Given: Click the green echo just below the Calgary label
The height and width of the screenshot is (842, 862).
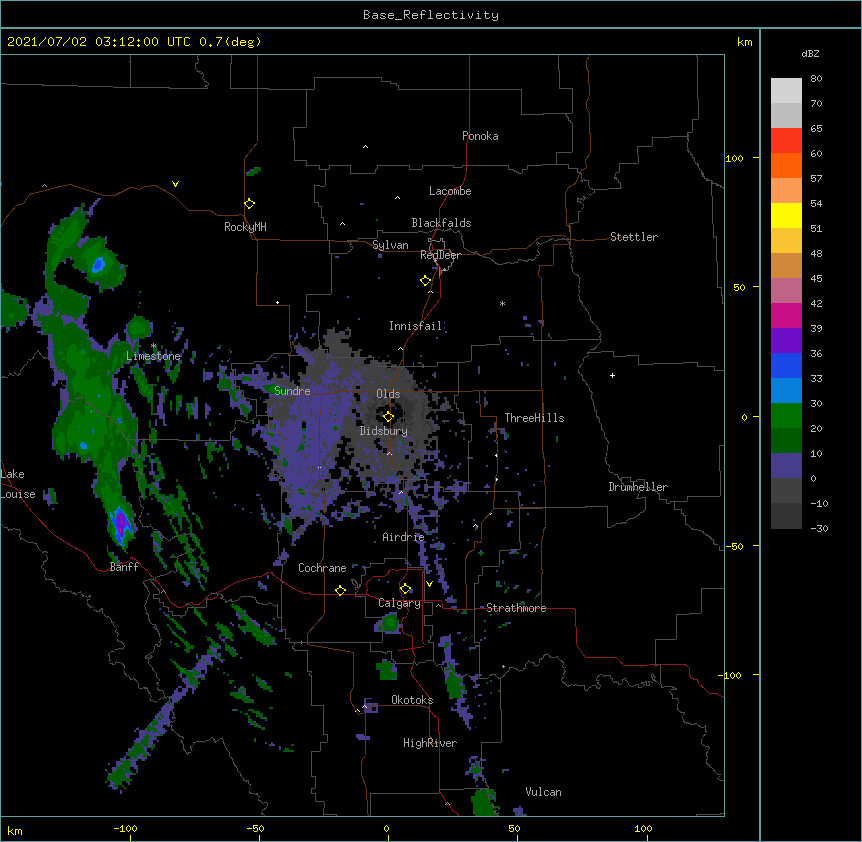Looking at the screenshot, I should (390, 623).
